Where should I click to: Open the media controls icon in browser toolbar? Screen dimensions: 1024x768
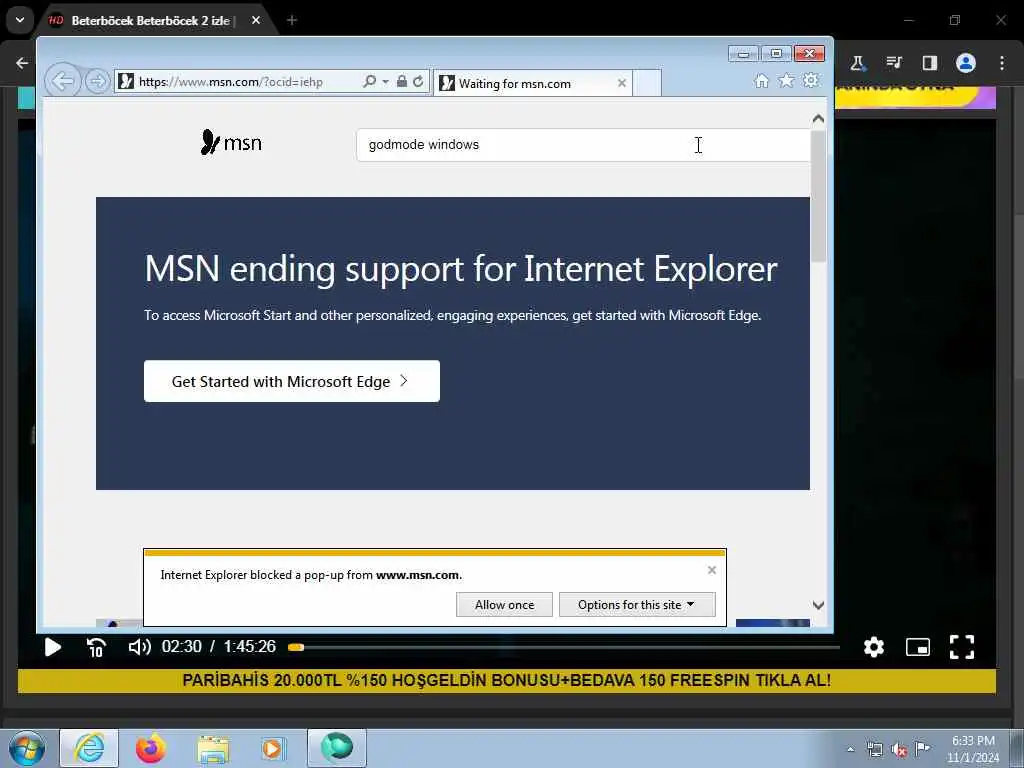pos(894,63)
